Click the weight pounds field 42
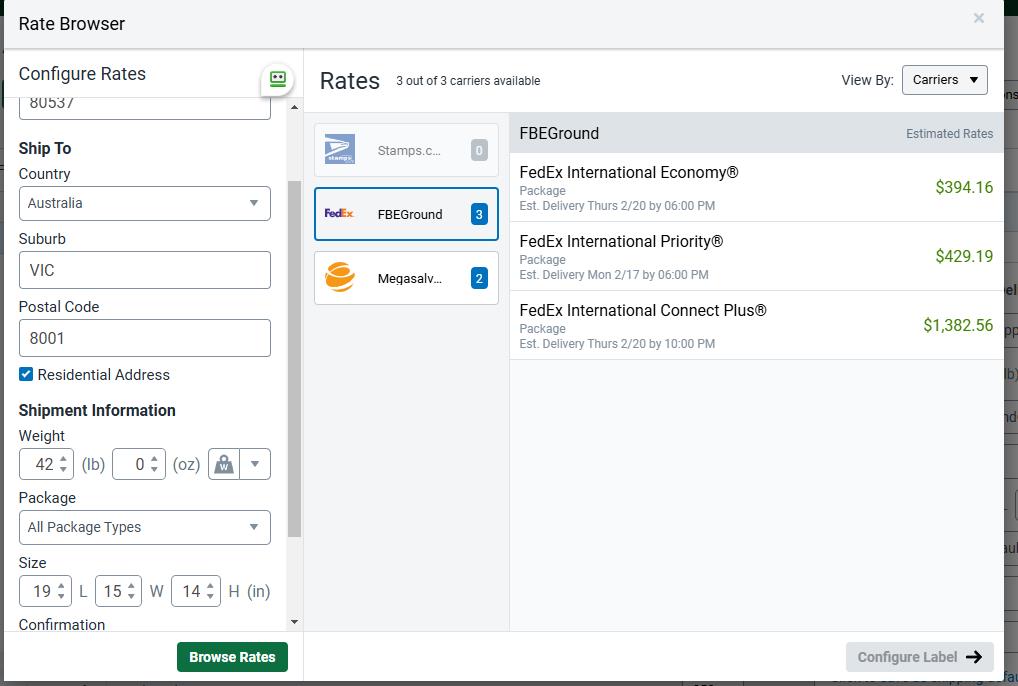 pos(46,464)
